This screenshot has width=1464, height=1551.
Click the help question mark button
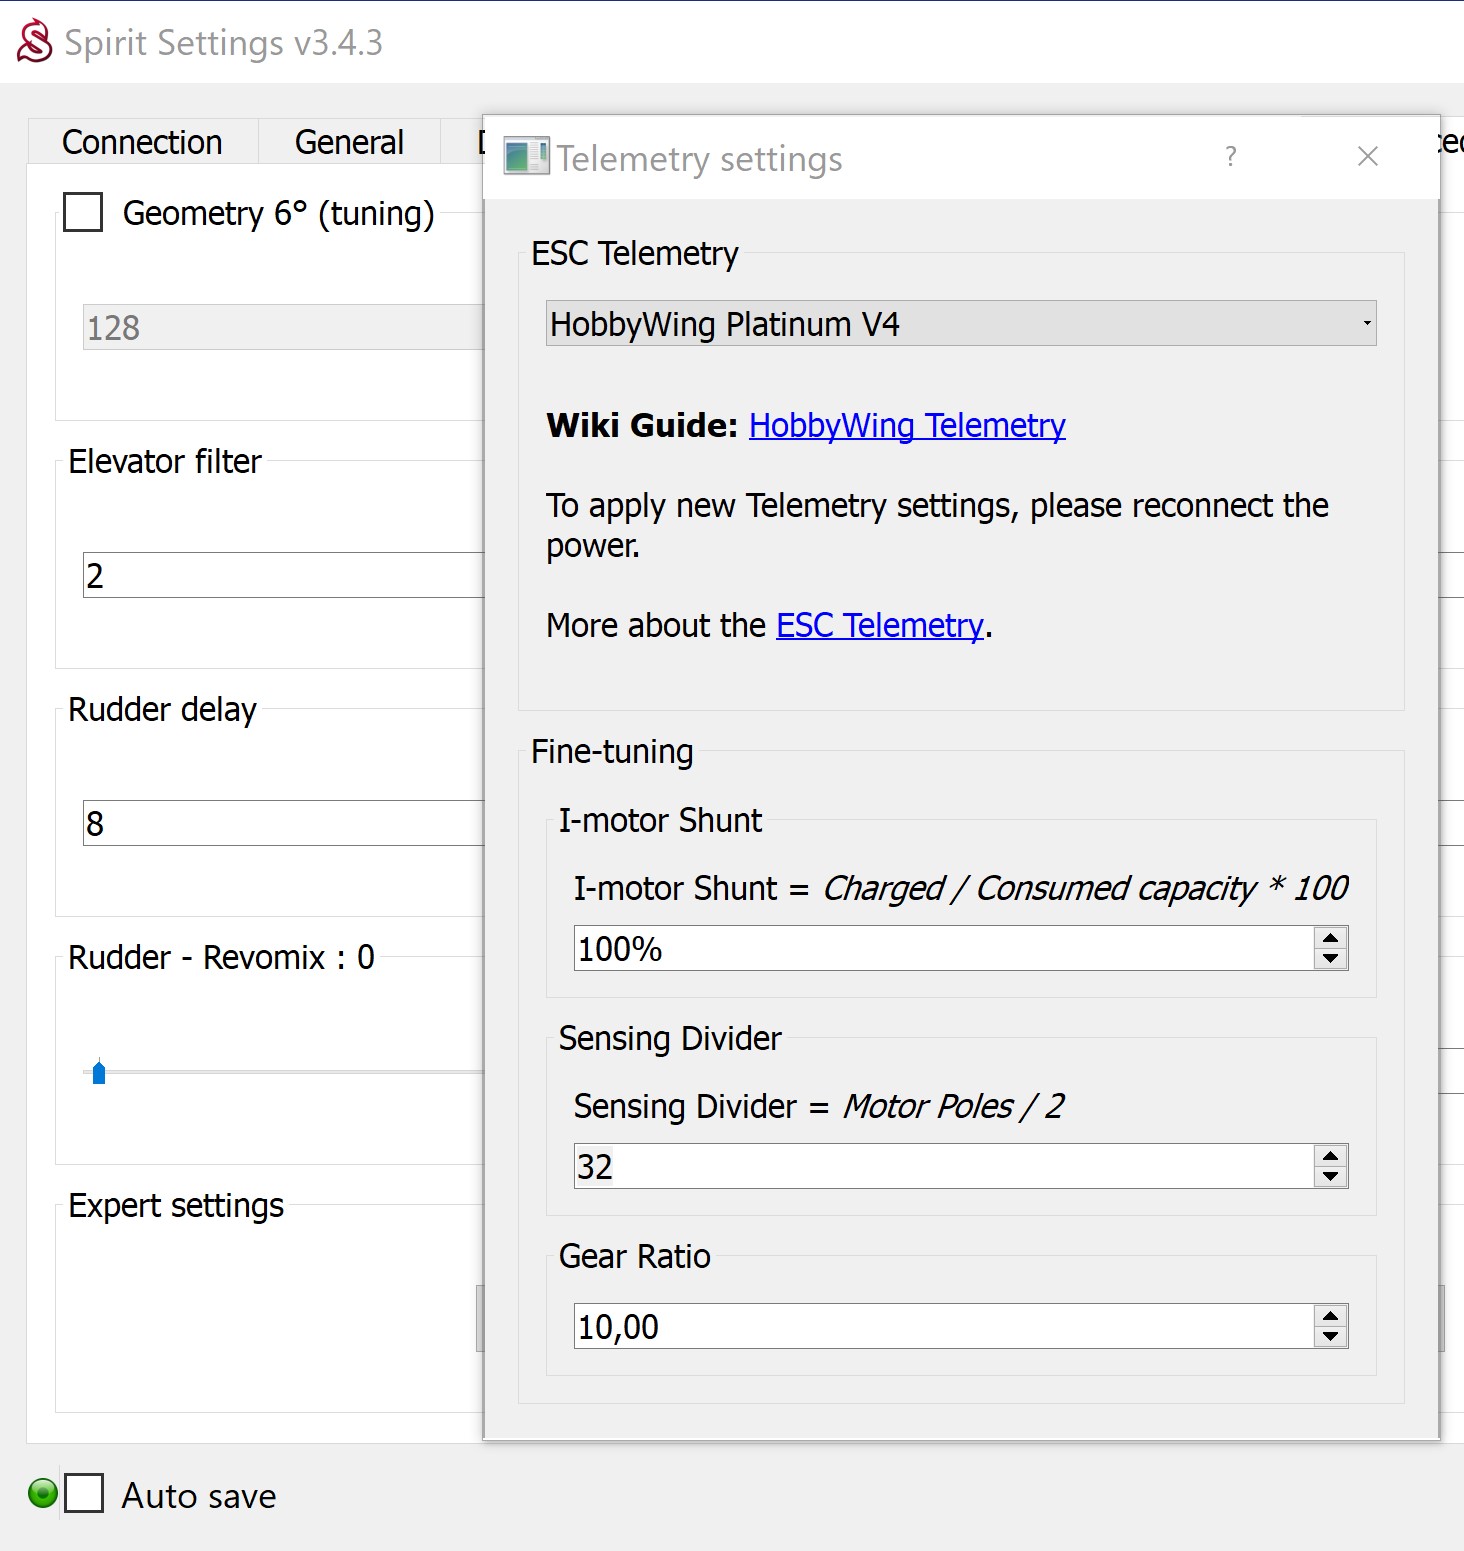pyautogui.click(x=1230, y=156)
